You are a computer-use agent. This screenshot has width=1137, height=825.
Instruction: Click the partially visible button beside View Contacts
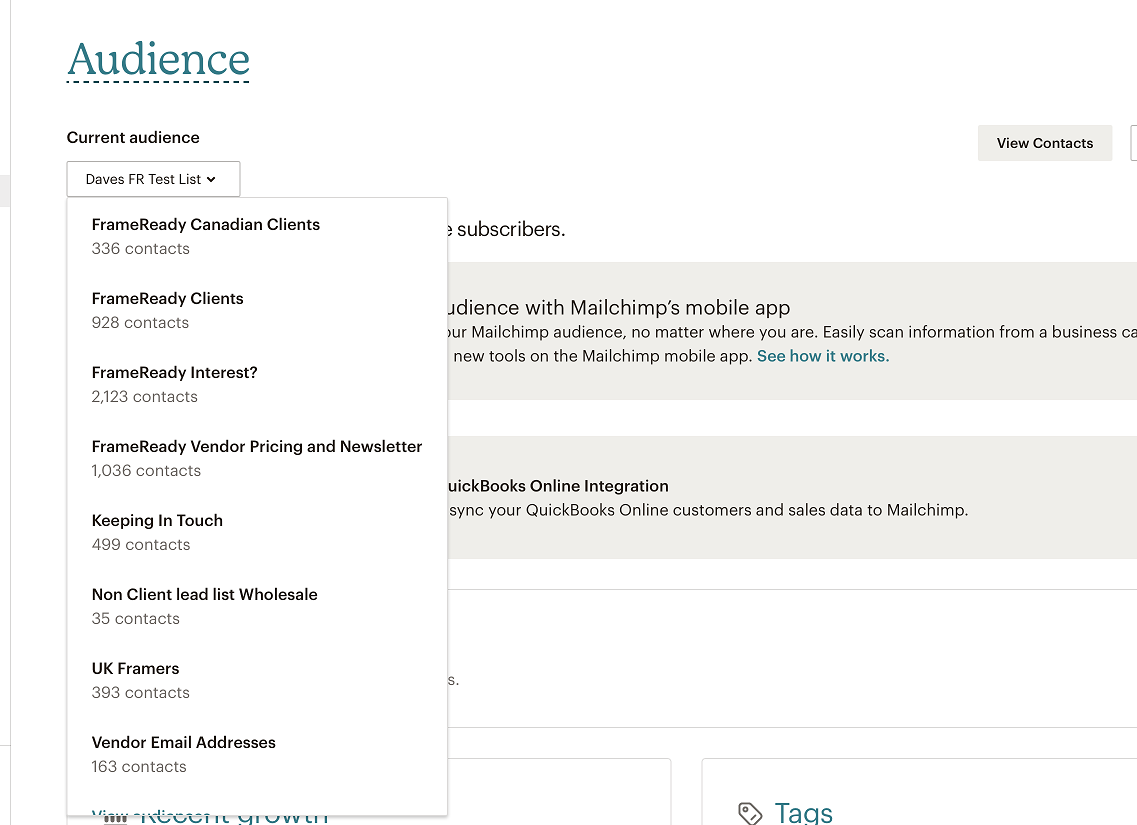click(x=1132, y=143)
